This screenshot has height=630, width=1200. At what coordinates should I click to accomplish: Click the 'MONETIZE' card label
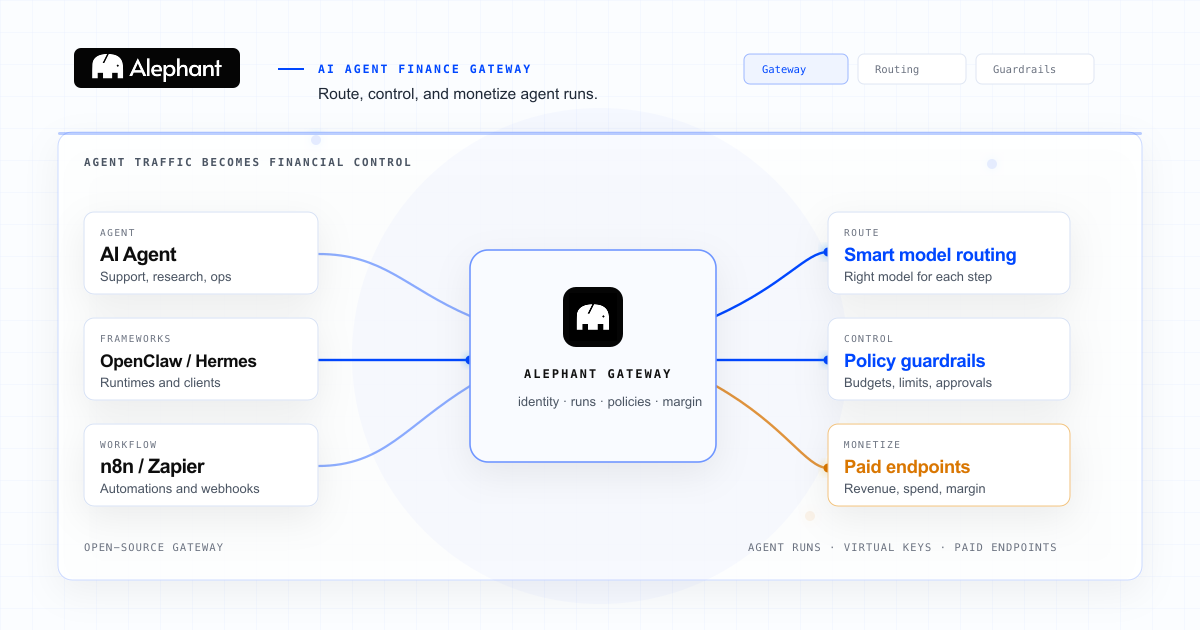(872, 445)
